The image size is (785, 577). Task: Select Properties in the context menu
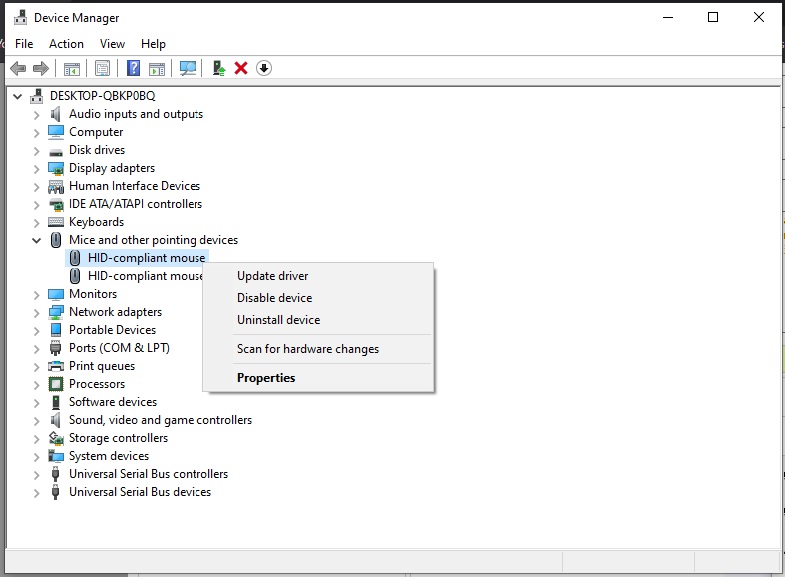coord(266,378)
